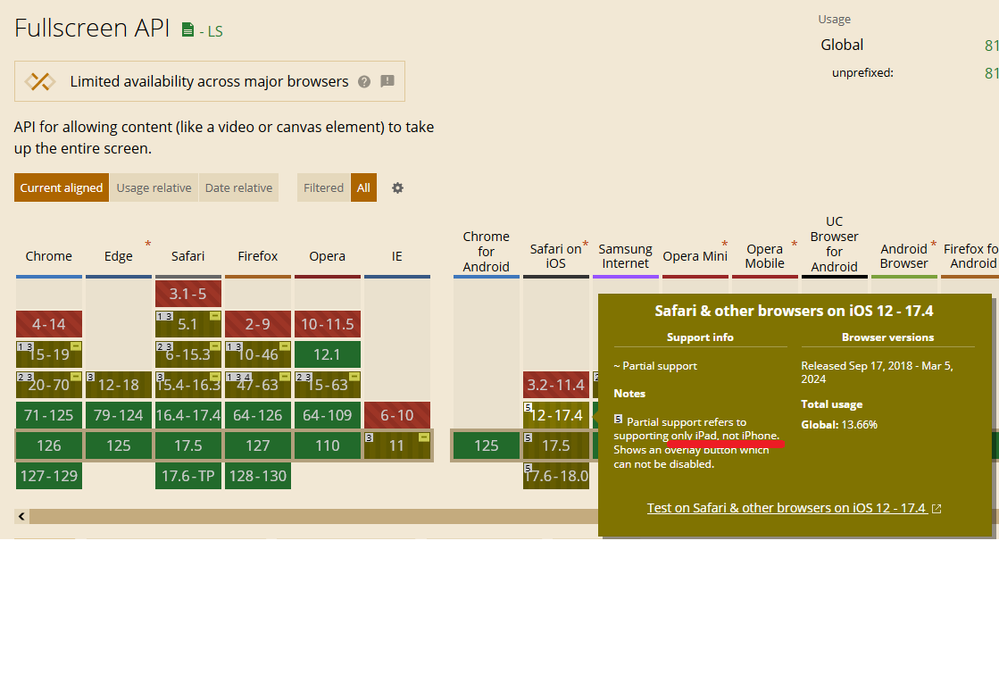The height and width of the screenshot is (674, 999).
Task: Open the LS specification document icon
Action: click(187, 30)
